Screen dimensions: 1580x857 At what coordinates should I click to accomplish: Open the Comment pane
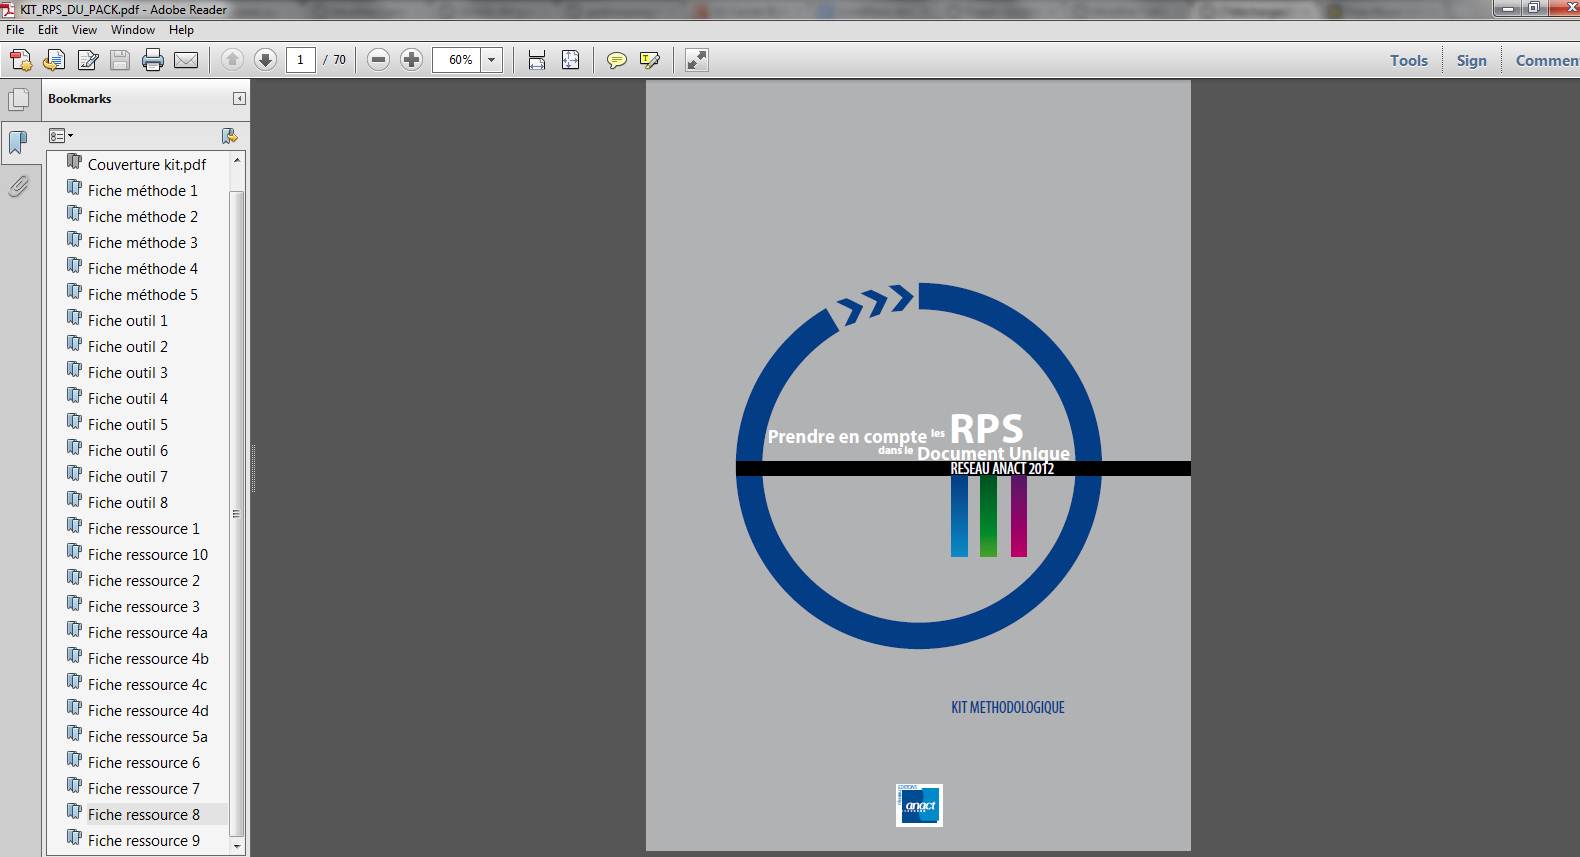point(1545,60)
